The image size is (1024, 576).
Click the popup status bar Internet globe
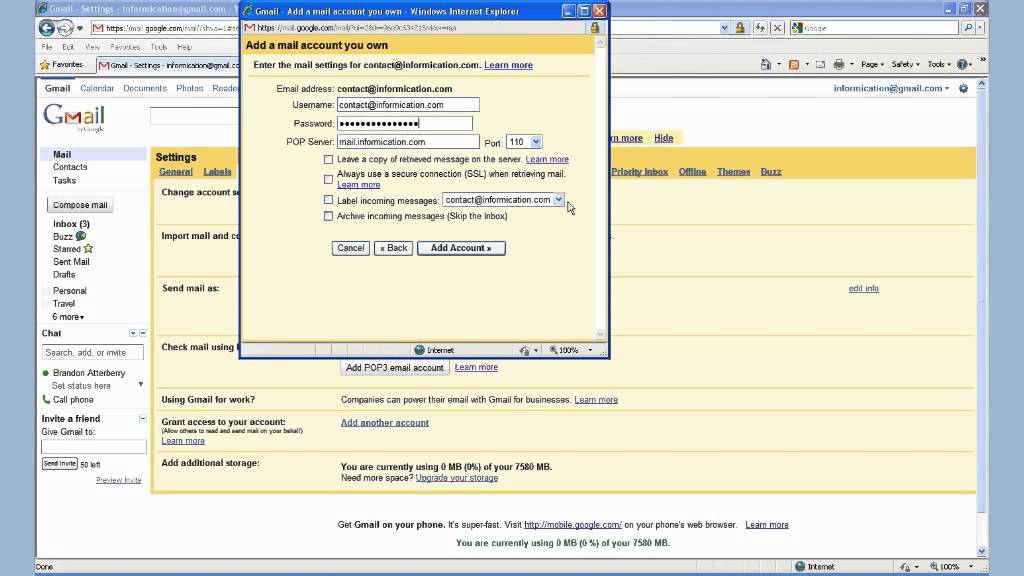click(x=419, y=350)
